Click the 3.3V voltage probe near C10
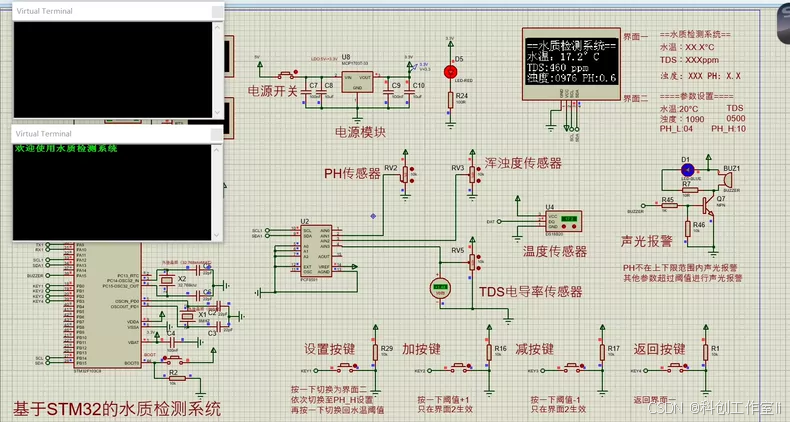 (417, 66)
